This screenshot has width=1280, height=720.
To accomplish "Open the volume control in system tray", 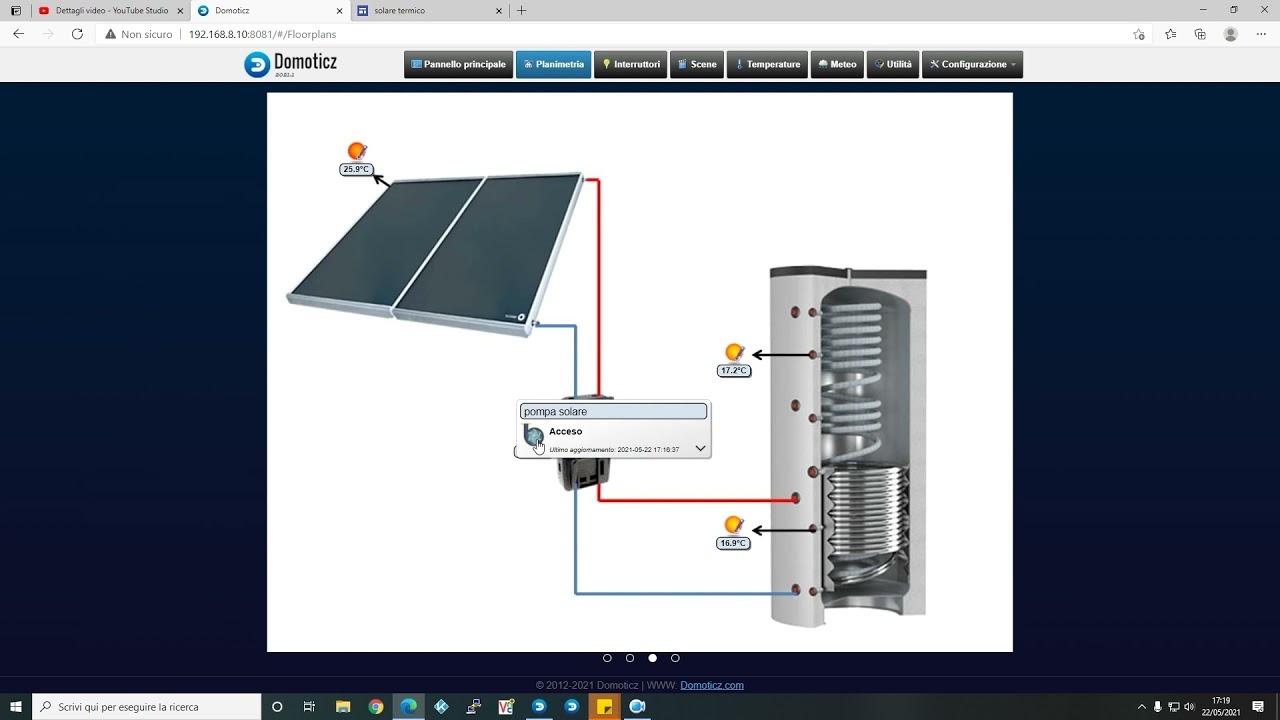I will [1189, 707].
